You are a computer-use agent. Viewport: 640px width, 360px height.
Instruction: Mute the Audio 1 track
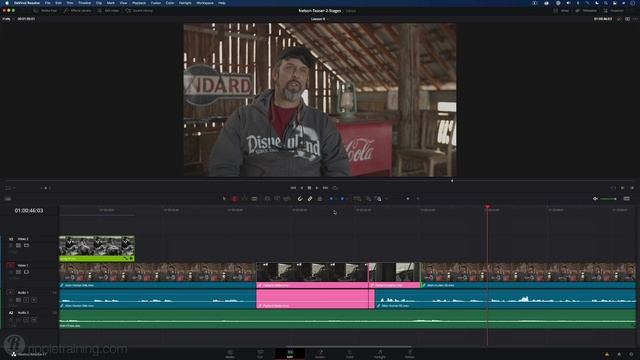pyautogui.click(x=34, y=300)
